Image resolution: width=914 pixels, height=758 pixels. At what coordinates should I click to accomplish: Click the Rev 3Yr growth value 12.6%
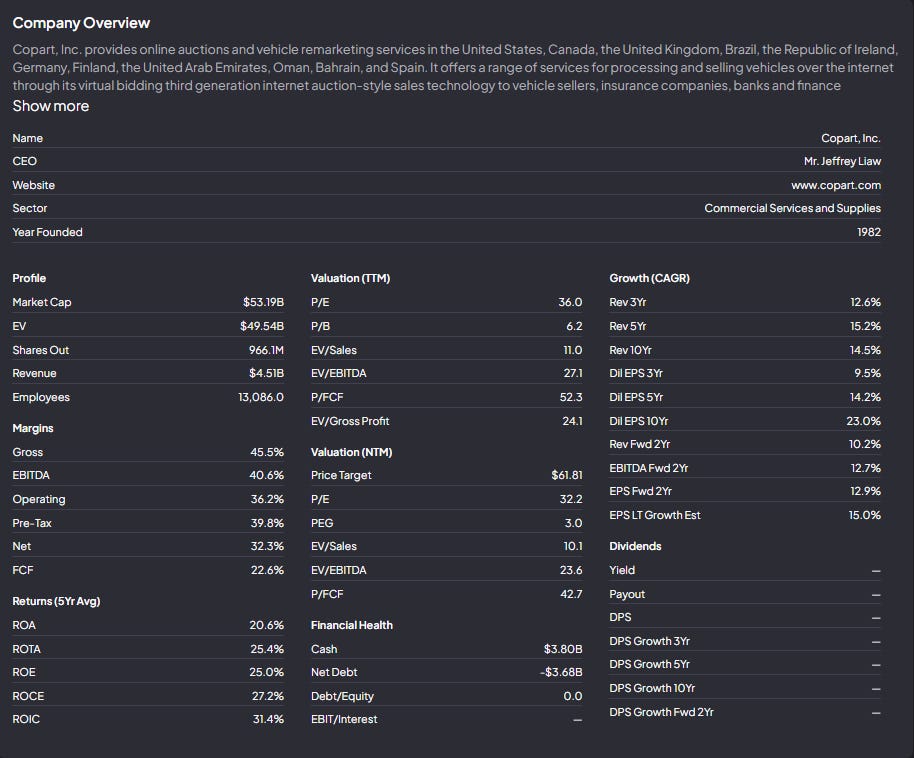[x=865, y=302]
